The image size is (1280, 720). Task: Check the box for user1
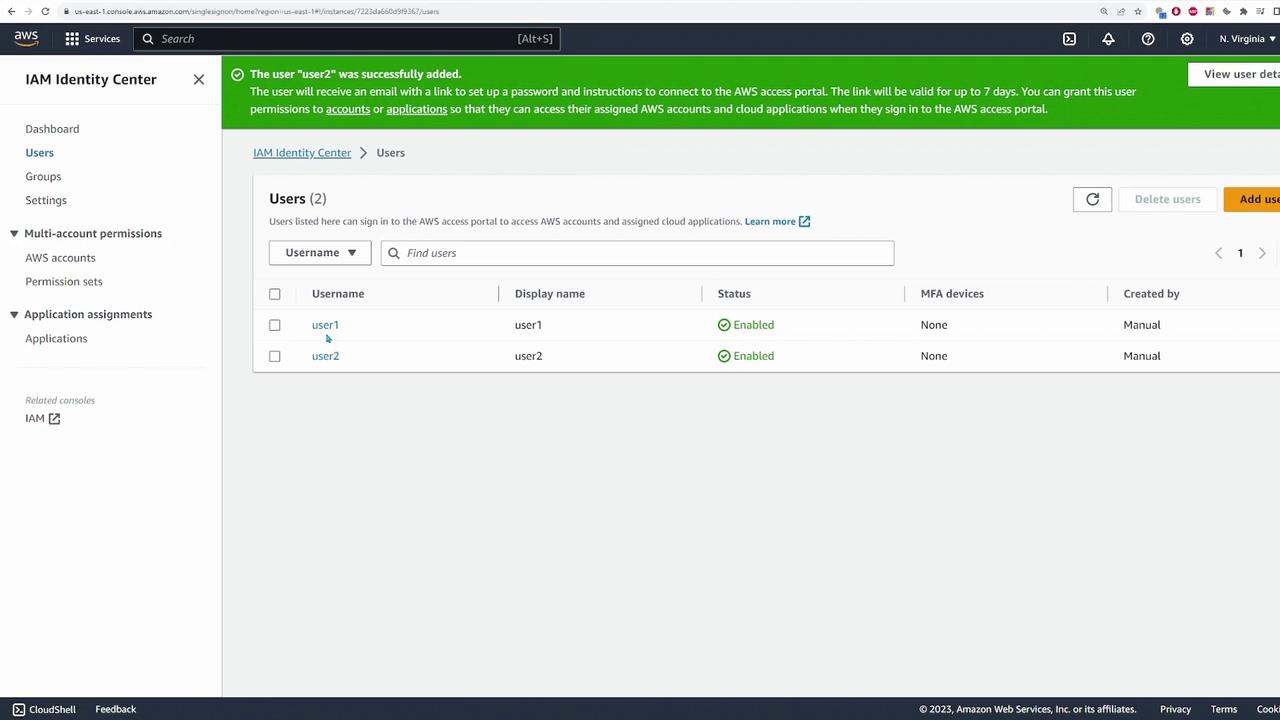[275, 325]
